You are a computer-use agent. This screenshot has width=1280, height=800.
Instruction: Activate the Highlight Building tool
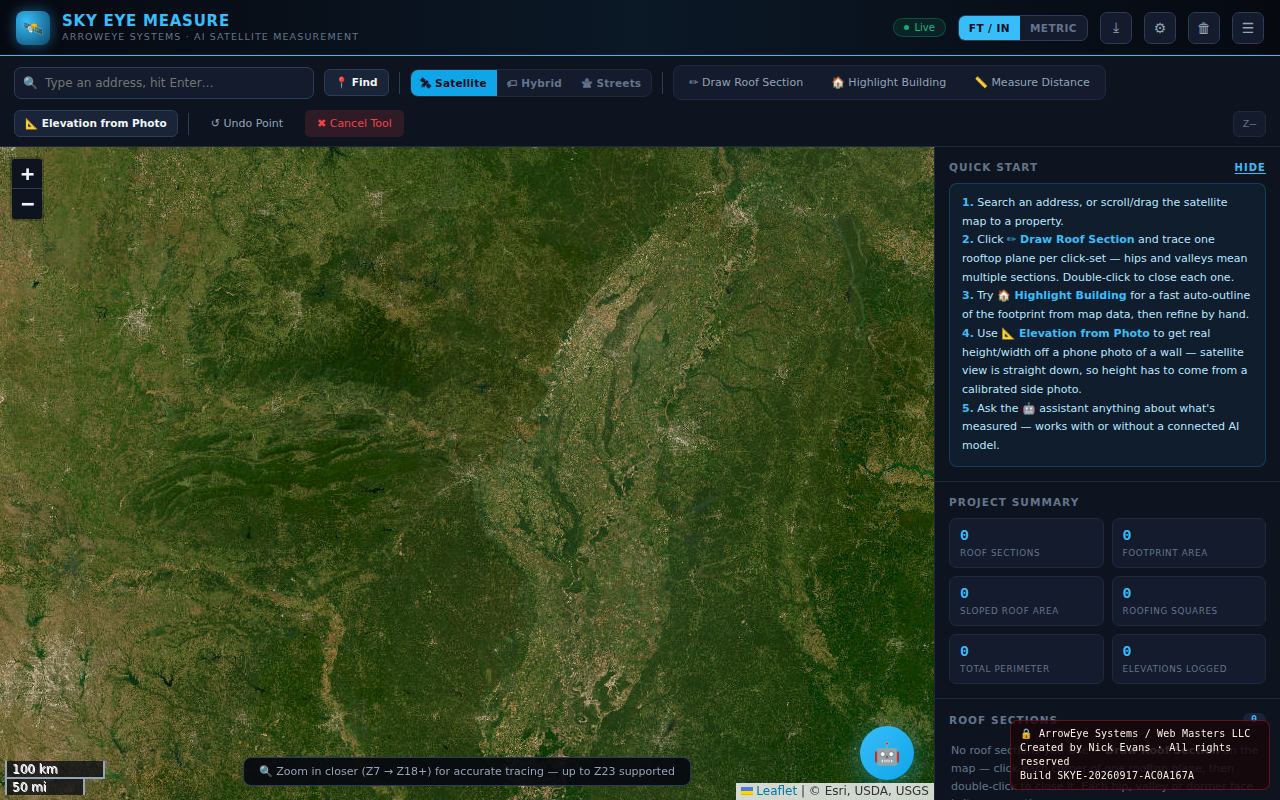click(x=889, y=82)
